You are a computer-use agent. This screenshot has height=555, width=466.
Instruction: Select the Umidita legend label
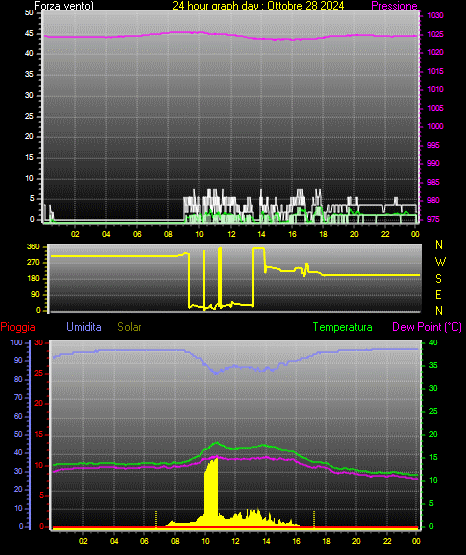coord(84,327)
